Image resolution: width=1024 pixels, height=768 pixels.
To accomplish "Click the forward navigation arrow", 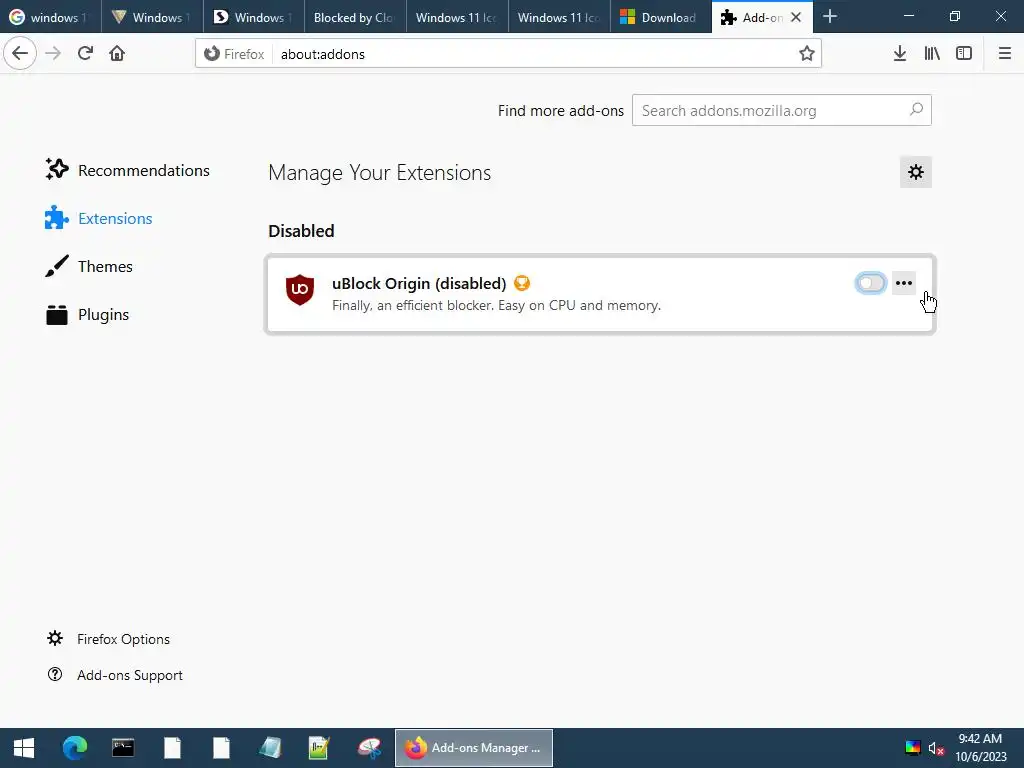I will [x=53, y=53].
